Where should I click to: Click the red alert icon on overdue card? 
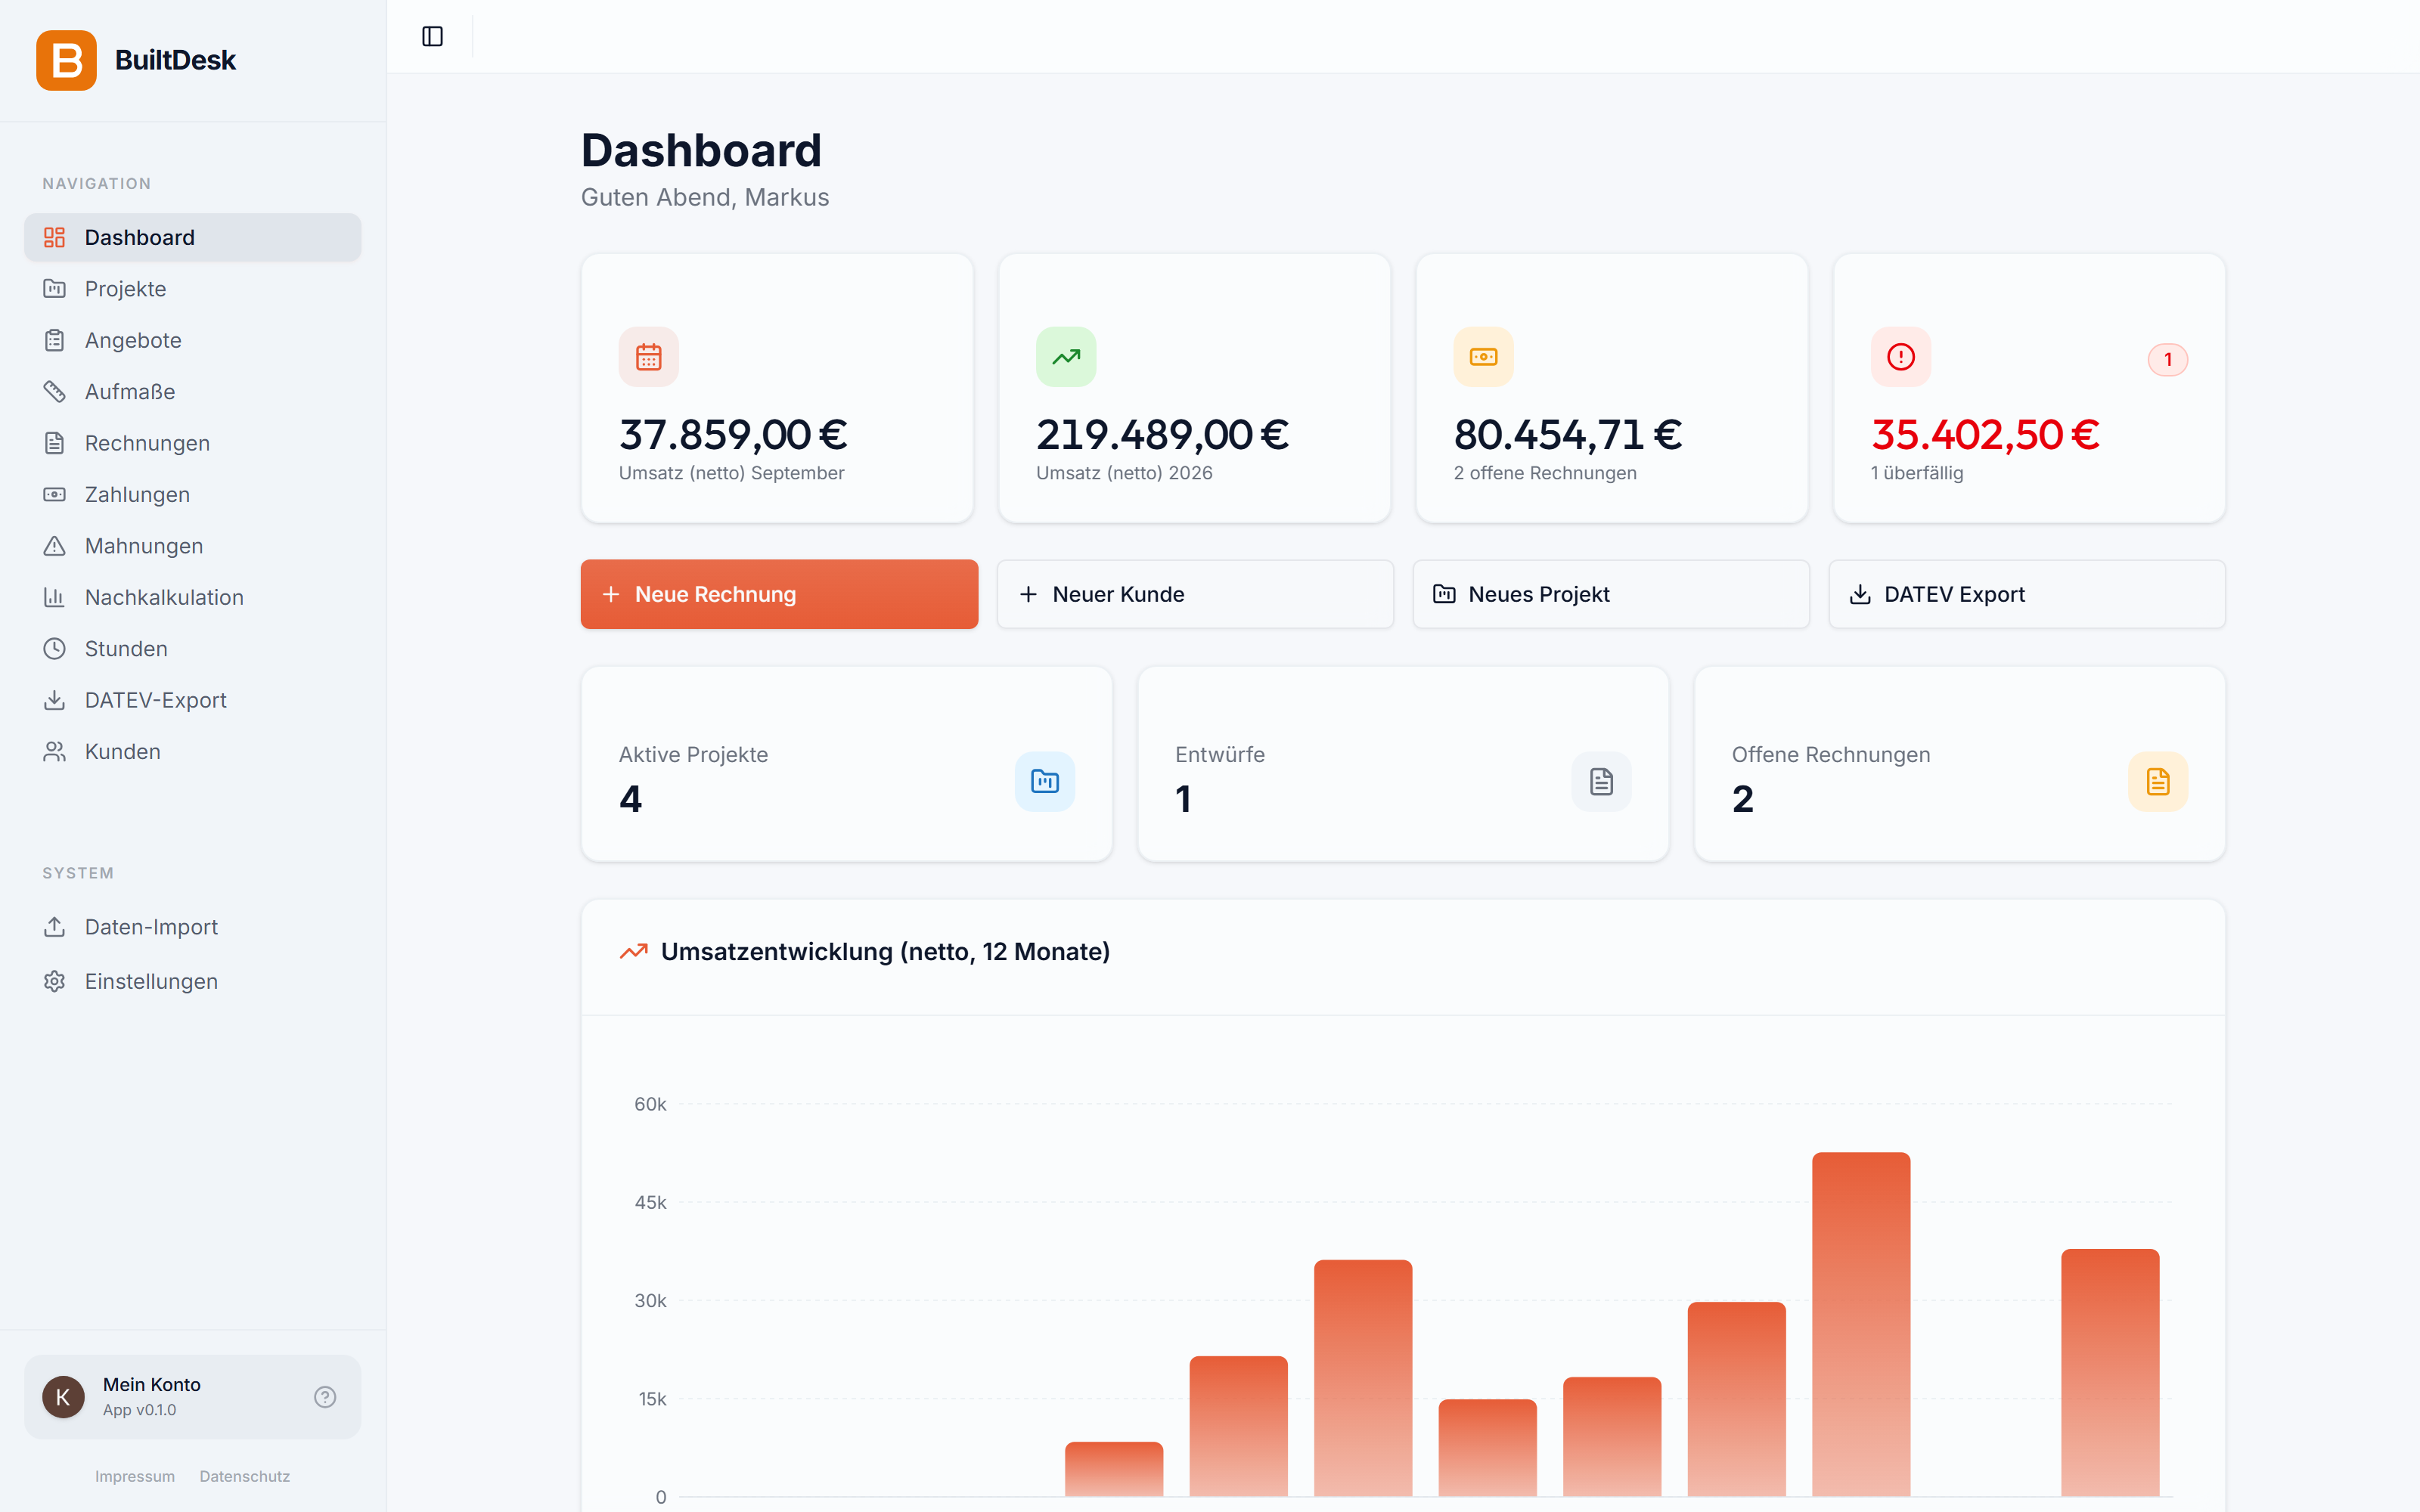[1900, 357]
